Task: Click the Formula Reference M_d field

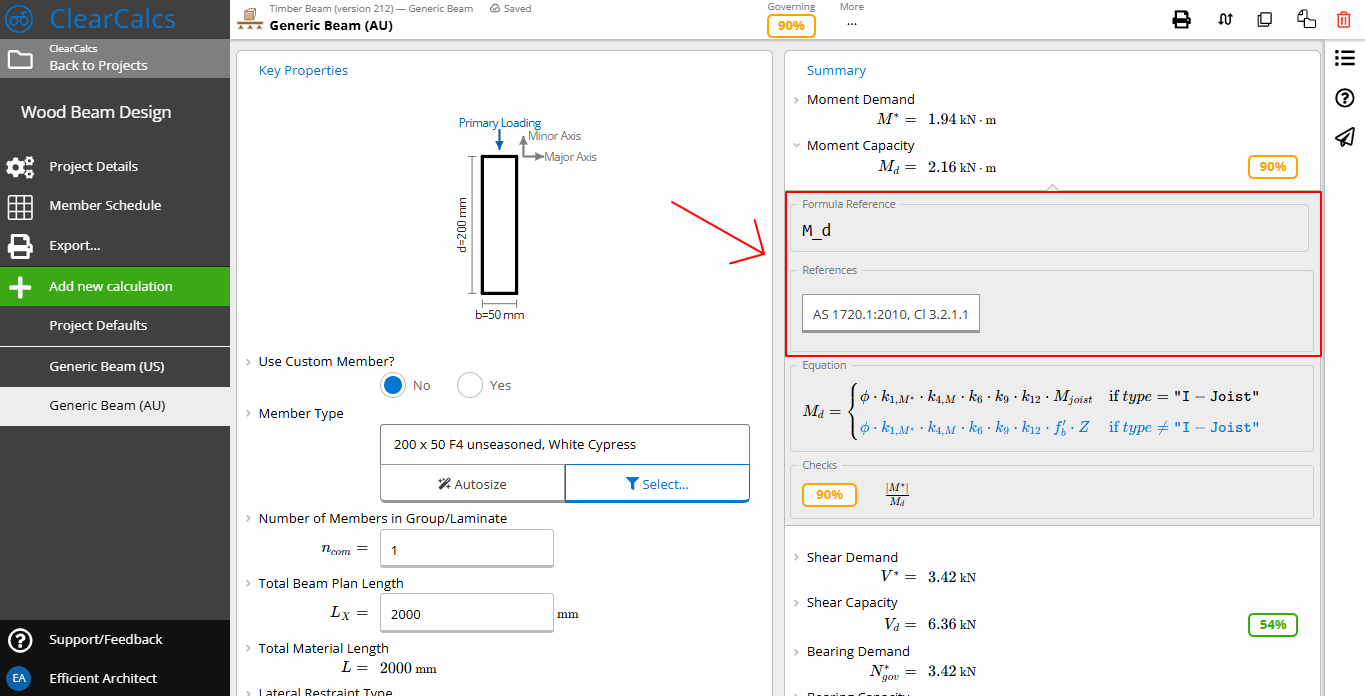Action: click(1052, 231)
